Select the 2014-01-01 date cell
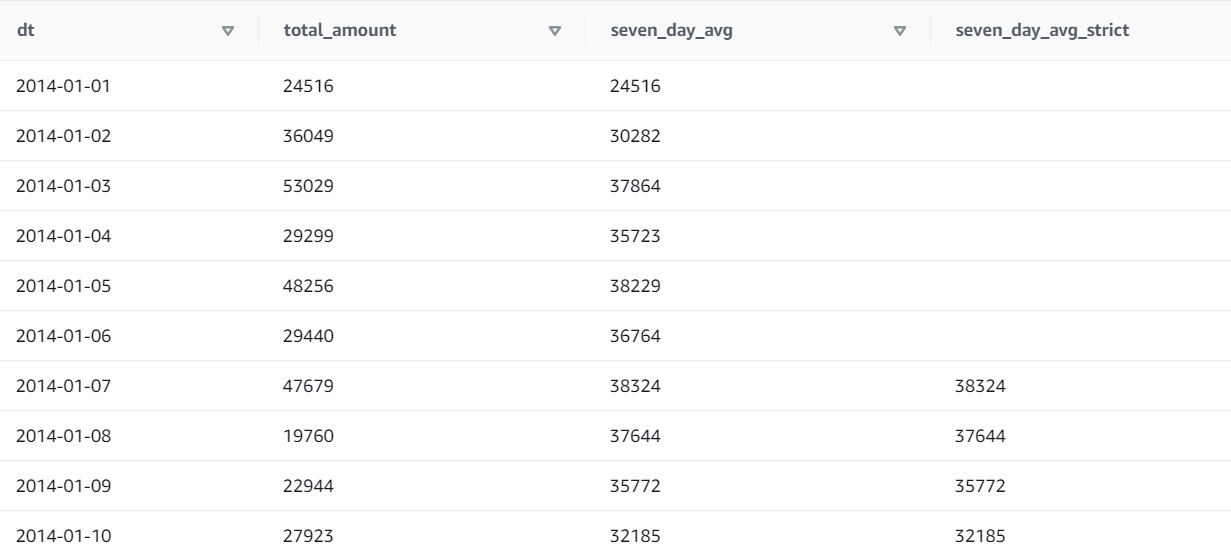The image size is (1231, 558). [64, 86]
